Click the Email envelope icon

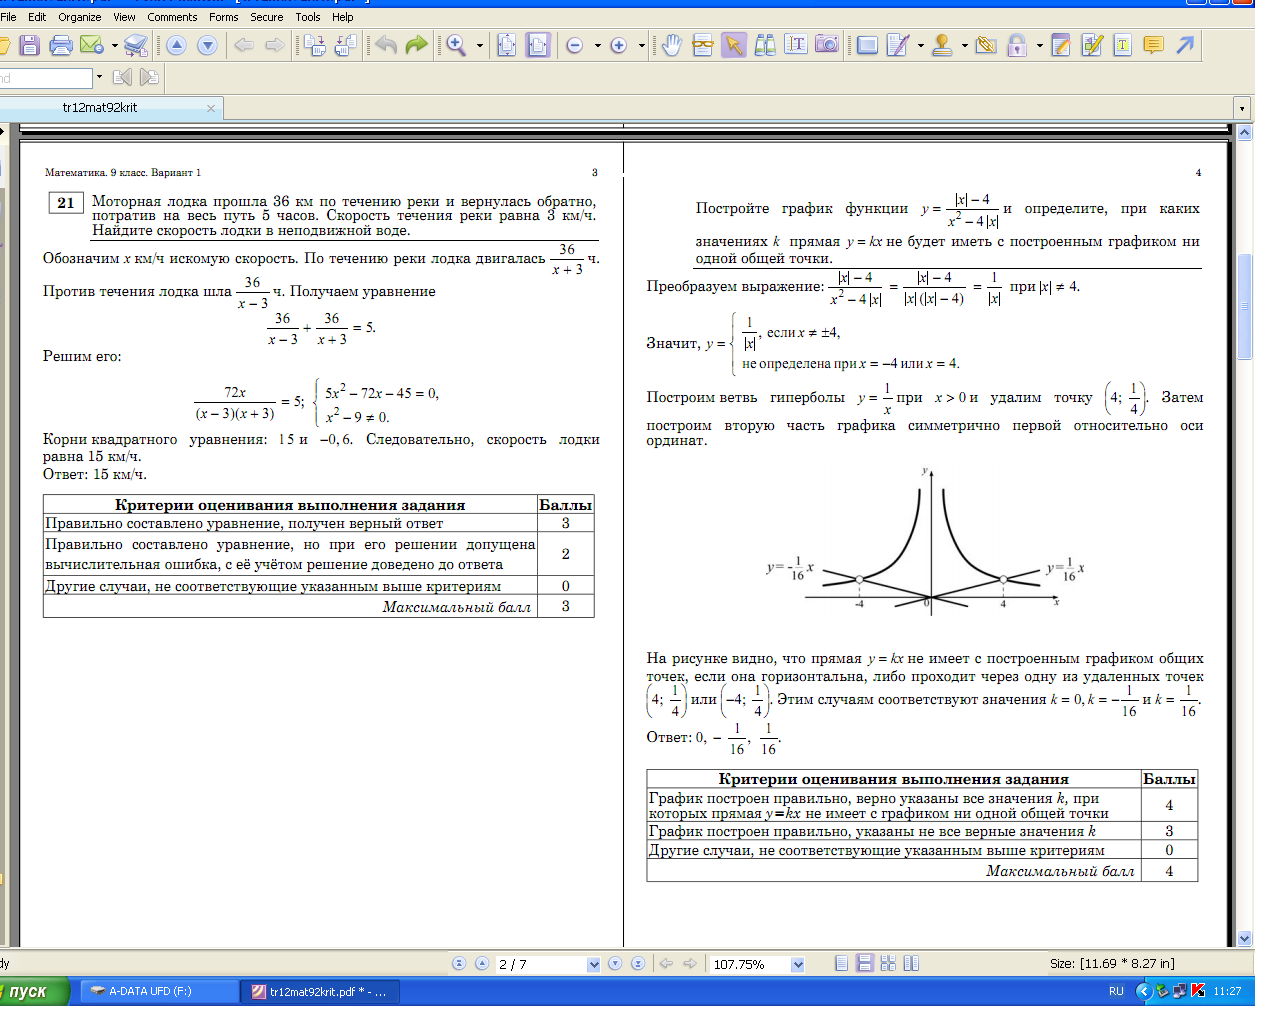click(92, 45)
